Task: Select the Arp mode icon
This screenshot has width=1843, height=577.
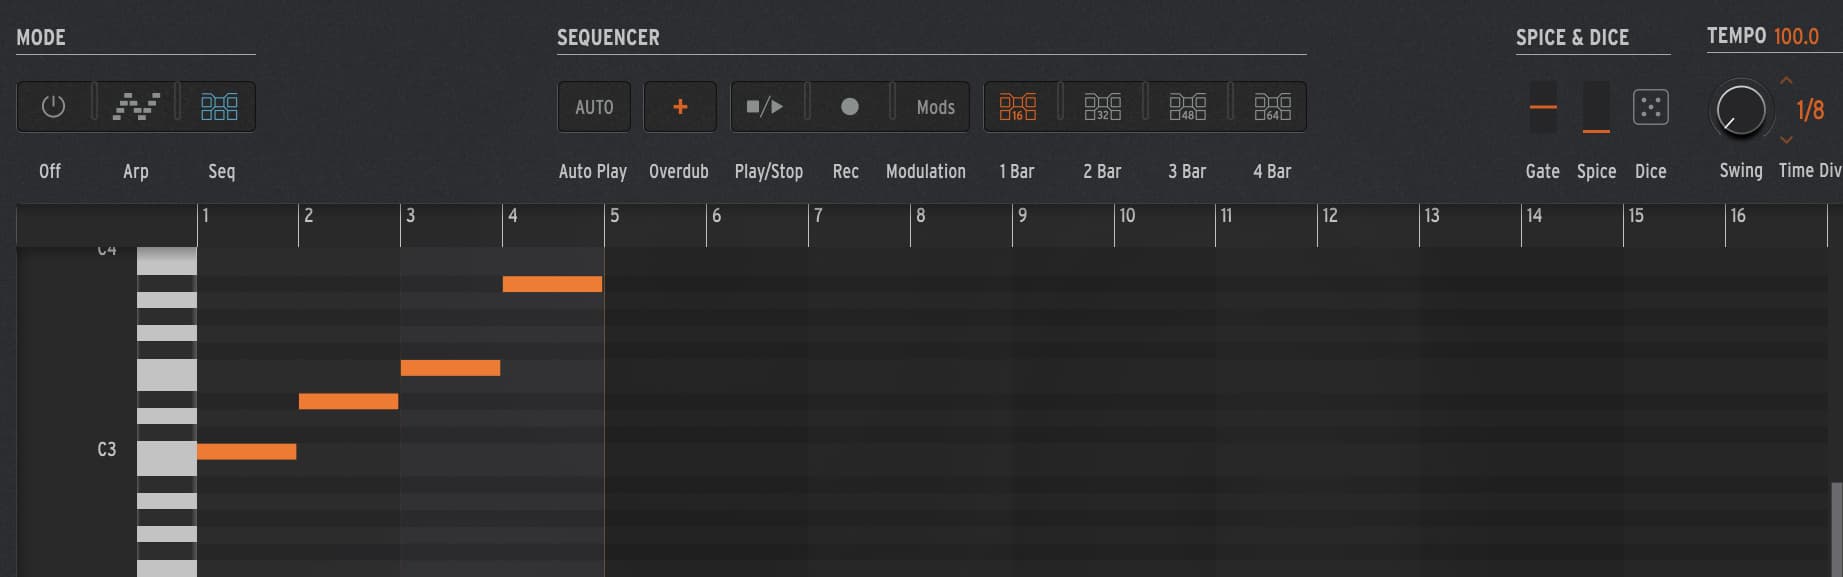Action: click(x=136, y=106)
